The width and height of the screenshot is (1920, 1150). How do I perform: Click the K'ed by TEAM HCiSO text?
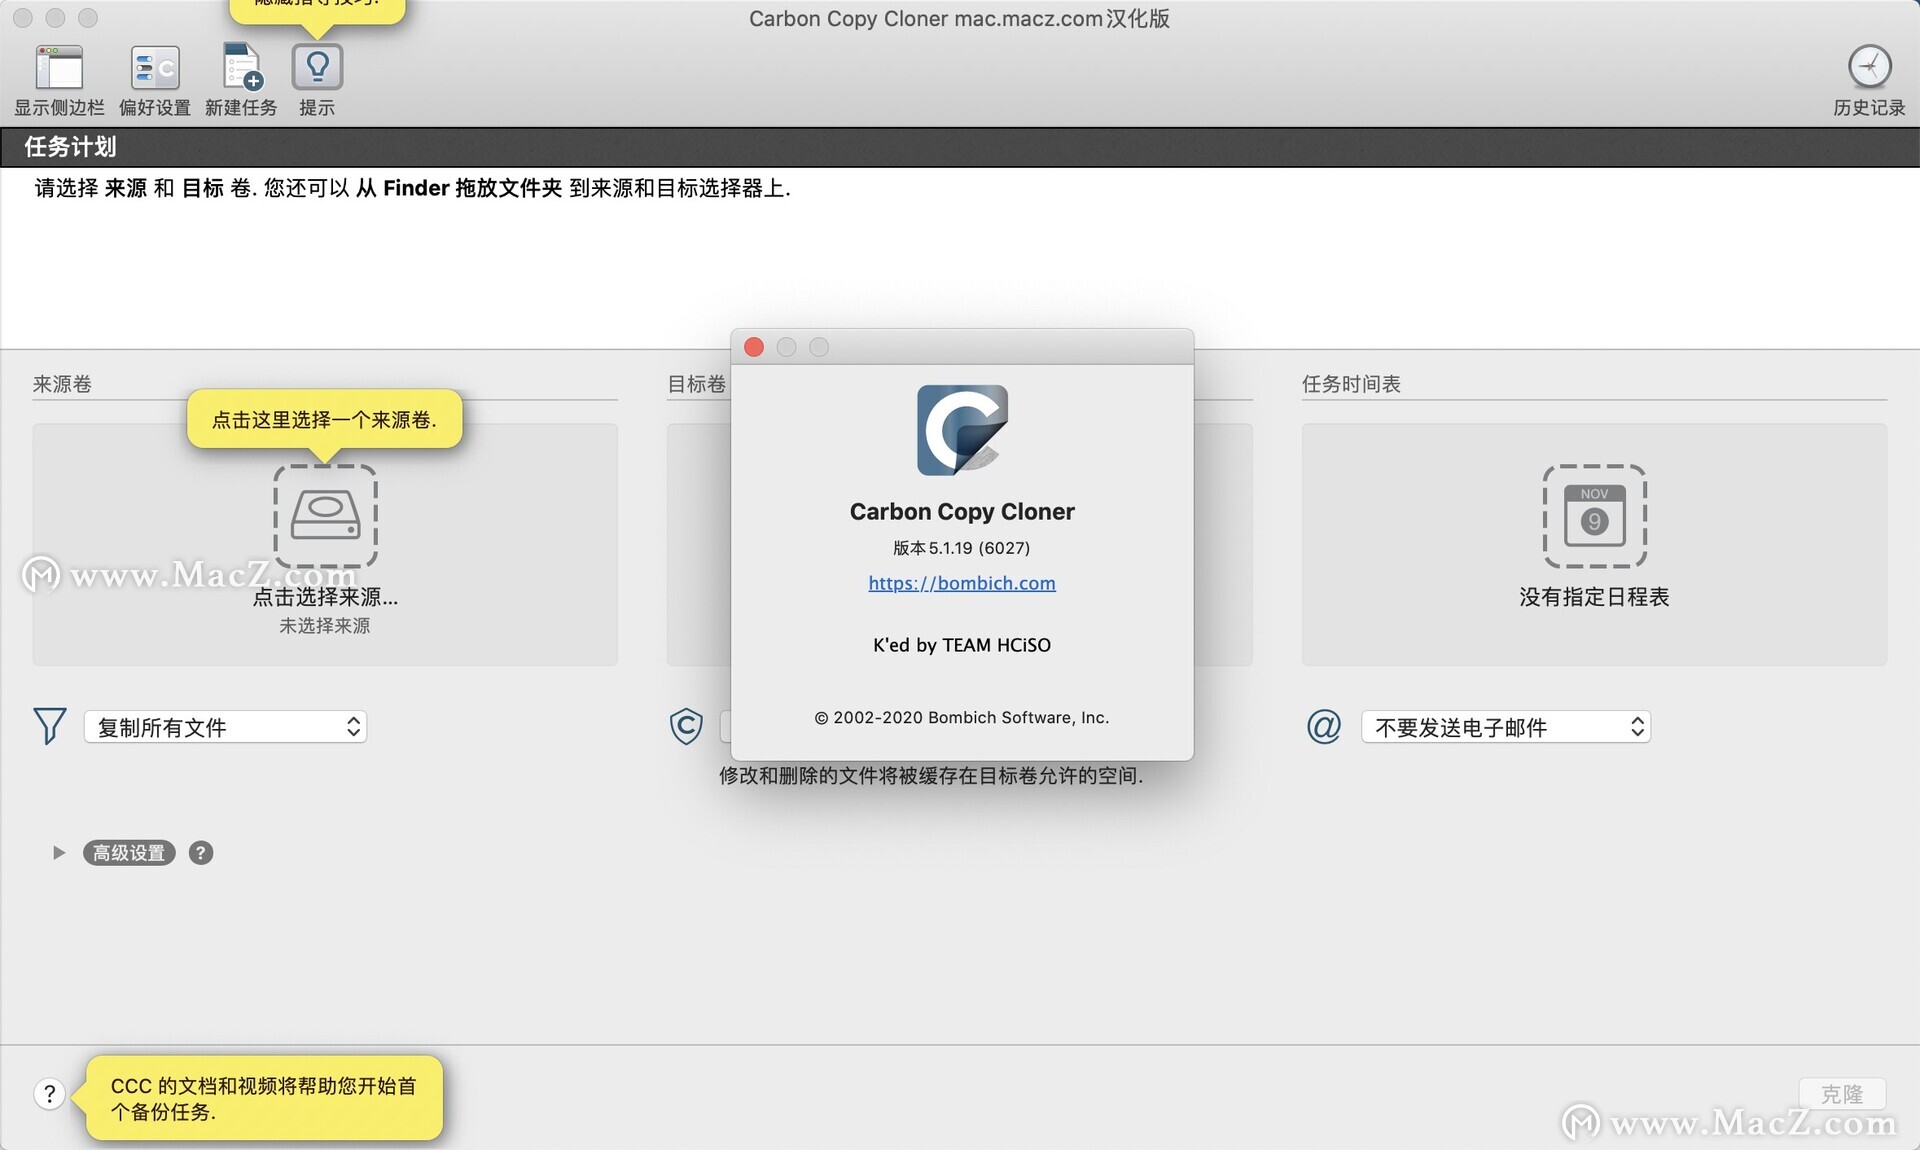(x=962, y=645)
